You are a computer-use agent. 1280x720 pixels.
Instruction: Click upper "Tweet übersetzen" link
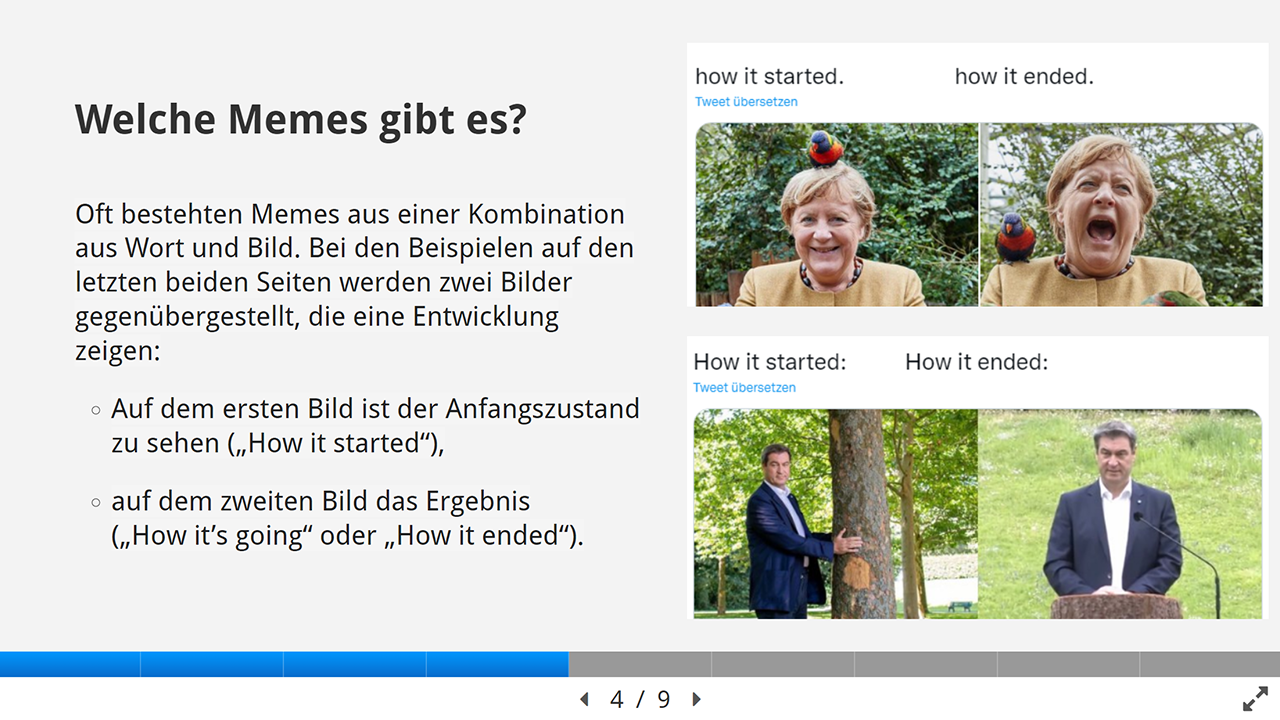[x=746, y=102]
